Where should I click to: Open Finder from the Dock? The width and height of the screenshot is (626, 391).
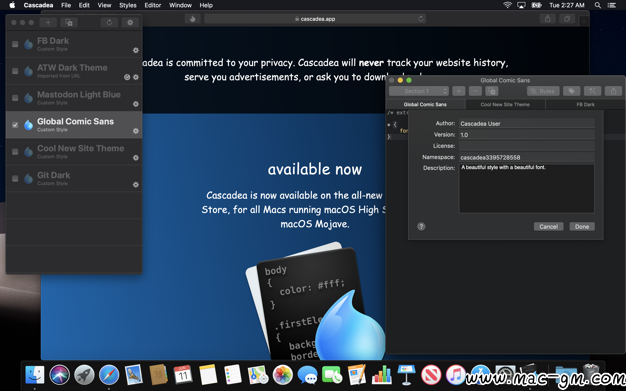pyautogui.click(x=35, y=375)
